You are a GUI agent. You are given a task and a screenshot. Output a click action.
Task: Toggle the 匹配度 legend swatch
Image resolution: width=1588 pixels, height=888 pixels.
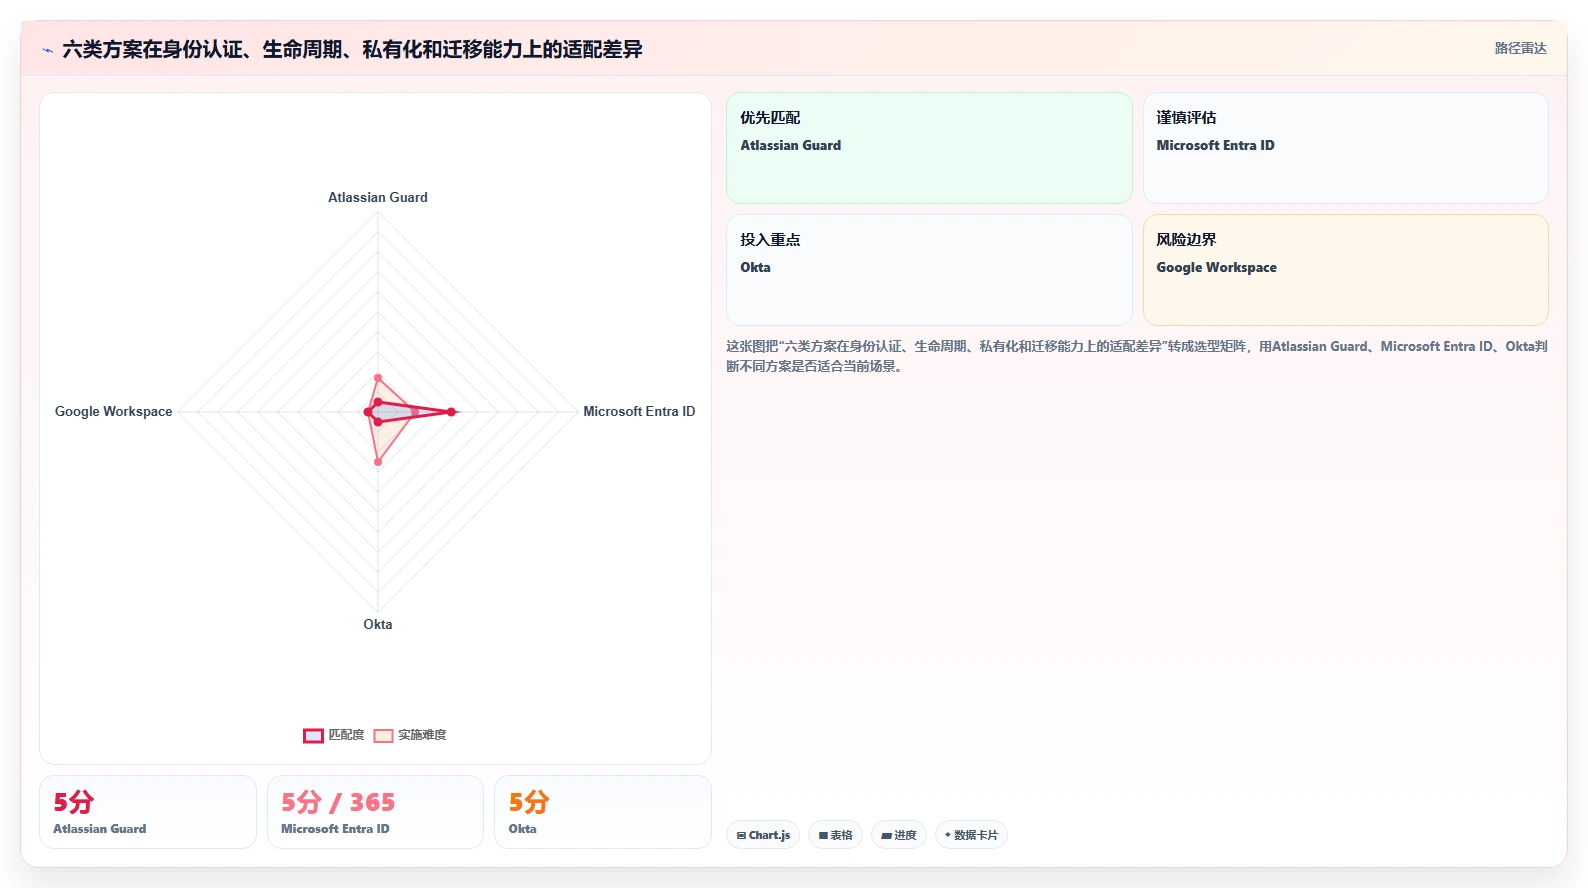click(313, 736)
